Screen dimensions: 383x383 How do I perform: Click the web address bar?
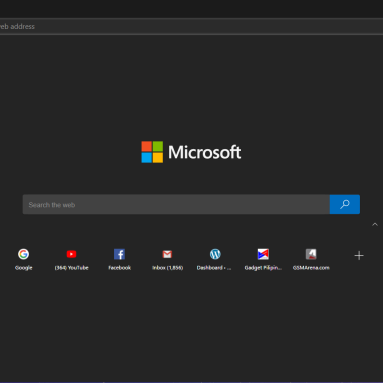pos(191,26)
